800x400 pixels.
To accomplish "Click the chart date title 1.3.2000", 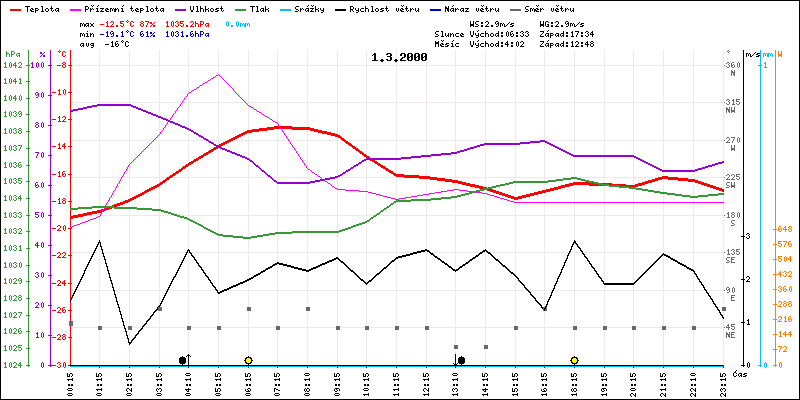I will click(x=399, y=57).
